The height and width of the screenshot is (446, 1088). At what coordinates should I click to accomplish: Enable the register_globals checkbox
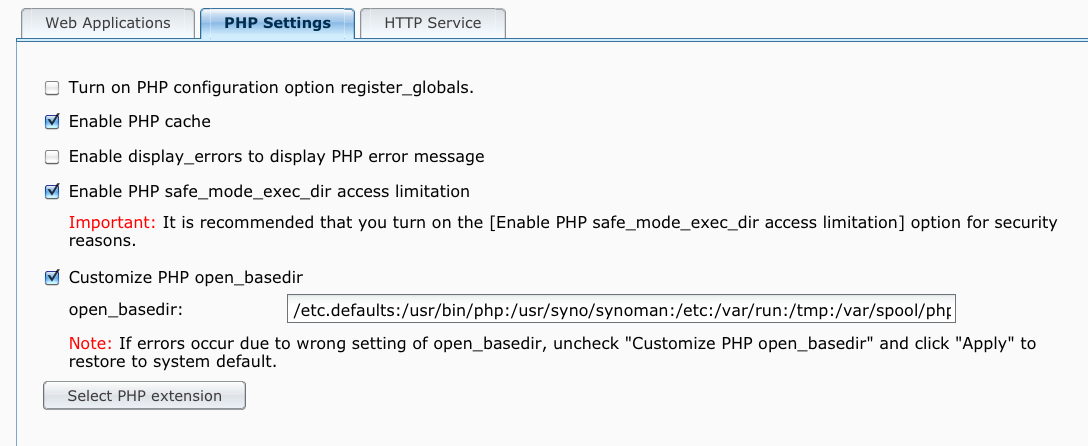click(52, 88)
